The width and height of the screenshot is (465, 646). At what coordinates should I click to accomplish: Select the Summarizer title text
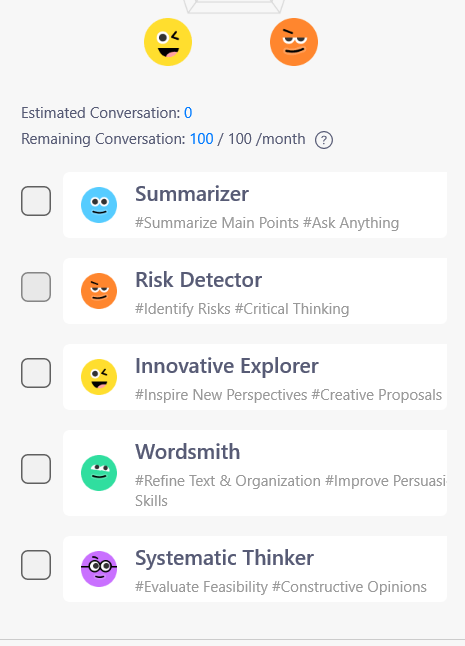point(192,194)
